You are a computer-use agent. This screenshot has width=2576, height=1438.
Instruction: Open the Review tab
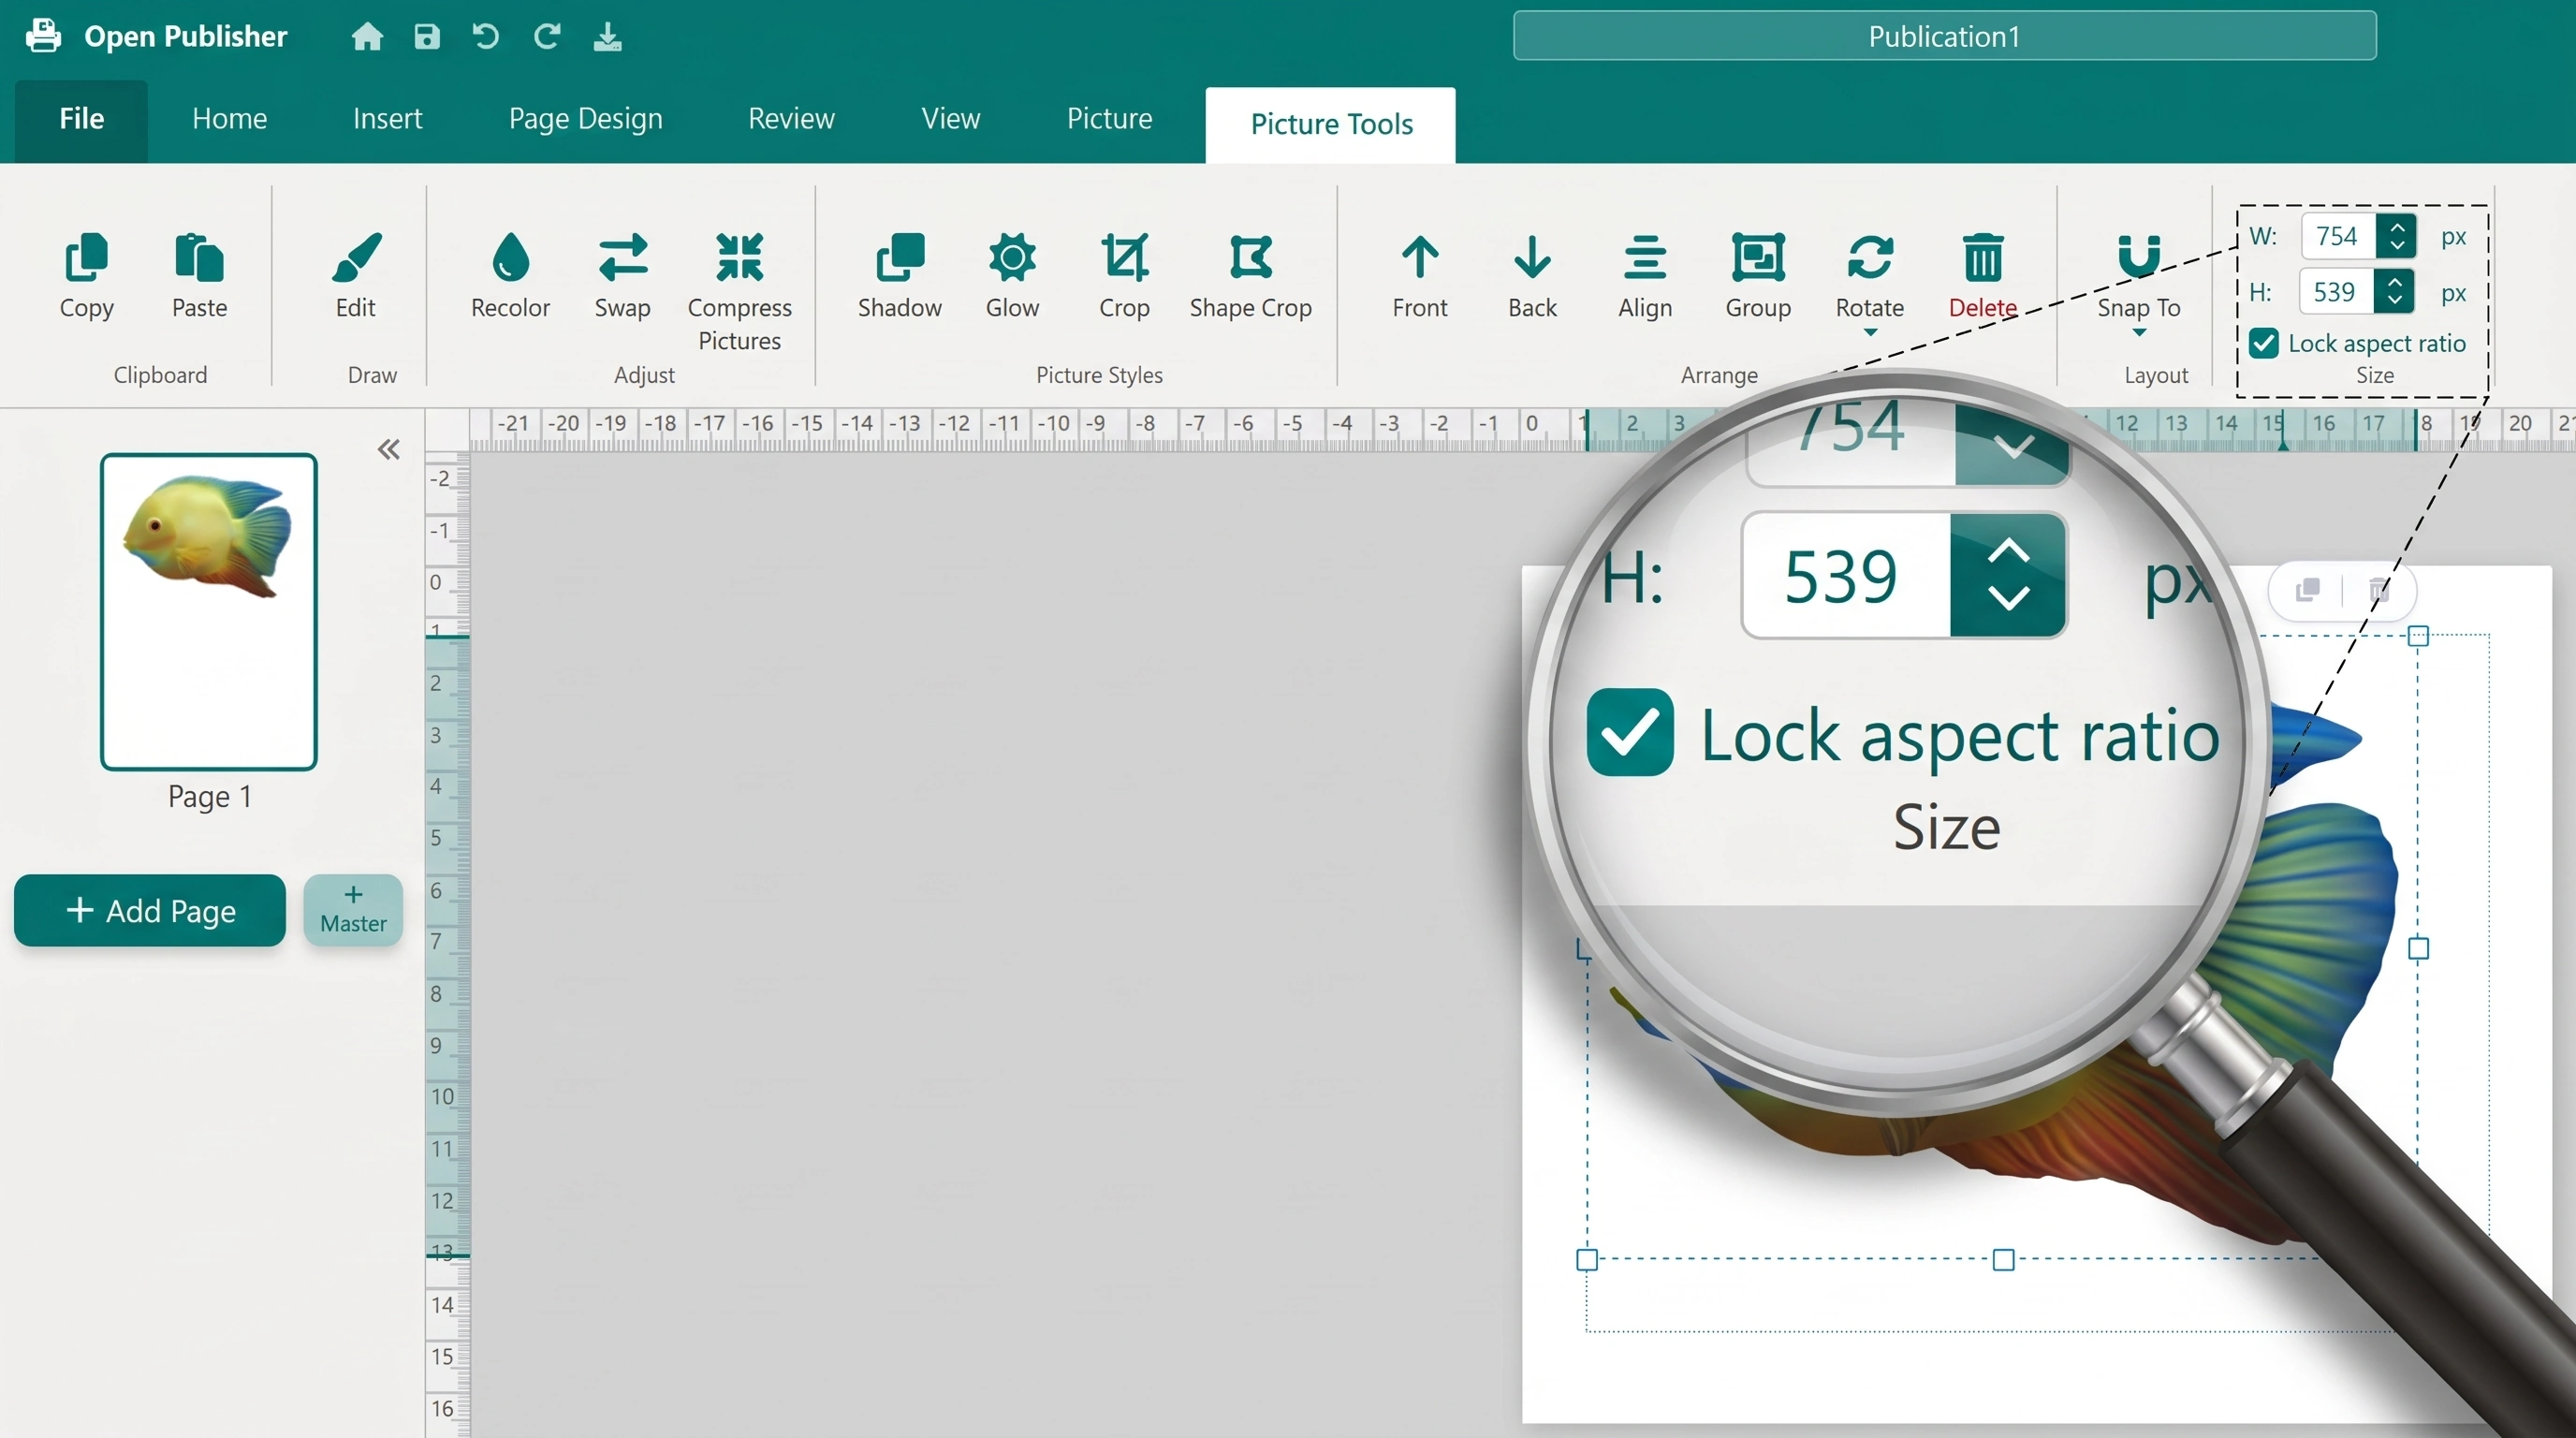(x=791, y=119)
